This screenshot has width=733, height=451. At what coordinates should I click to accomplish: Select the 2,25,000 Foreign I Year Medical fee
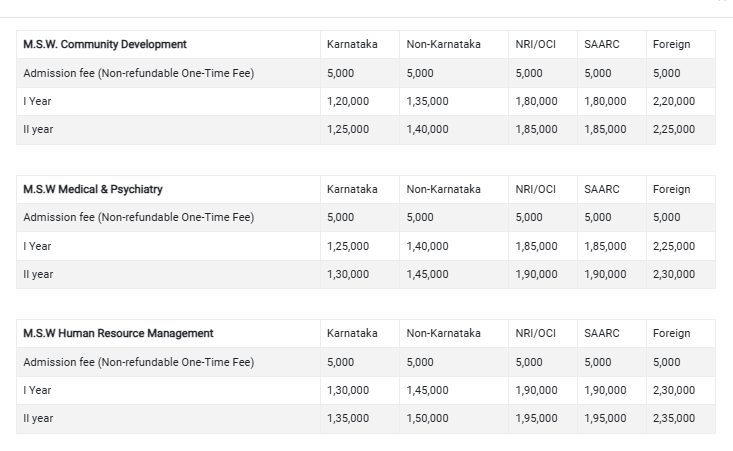coord(673,246)
